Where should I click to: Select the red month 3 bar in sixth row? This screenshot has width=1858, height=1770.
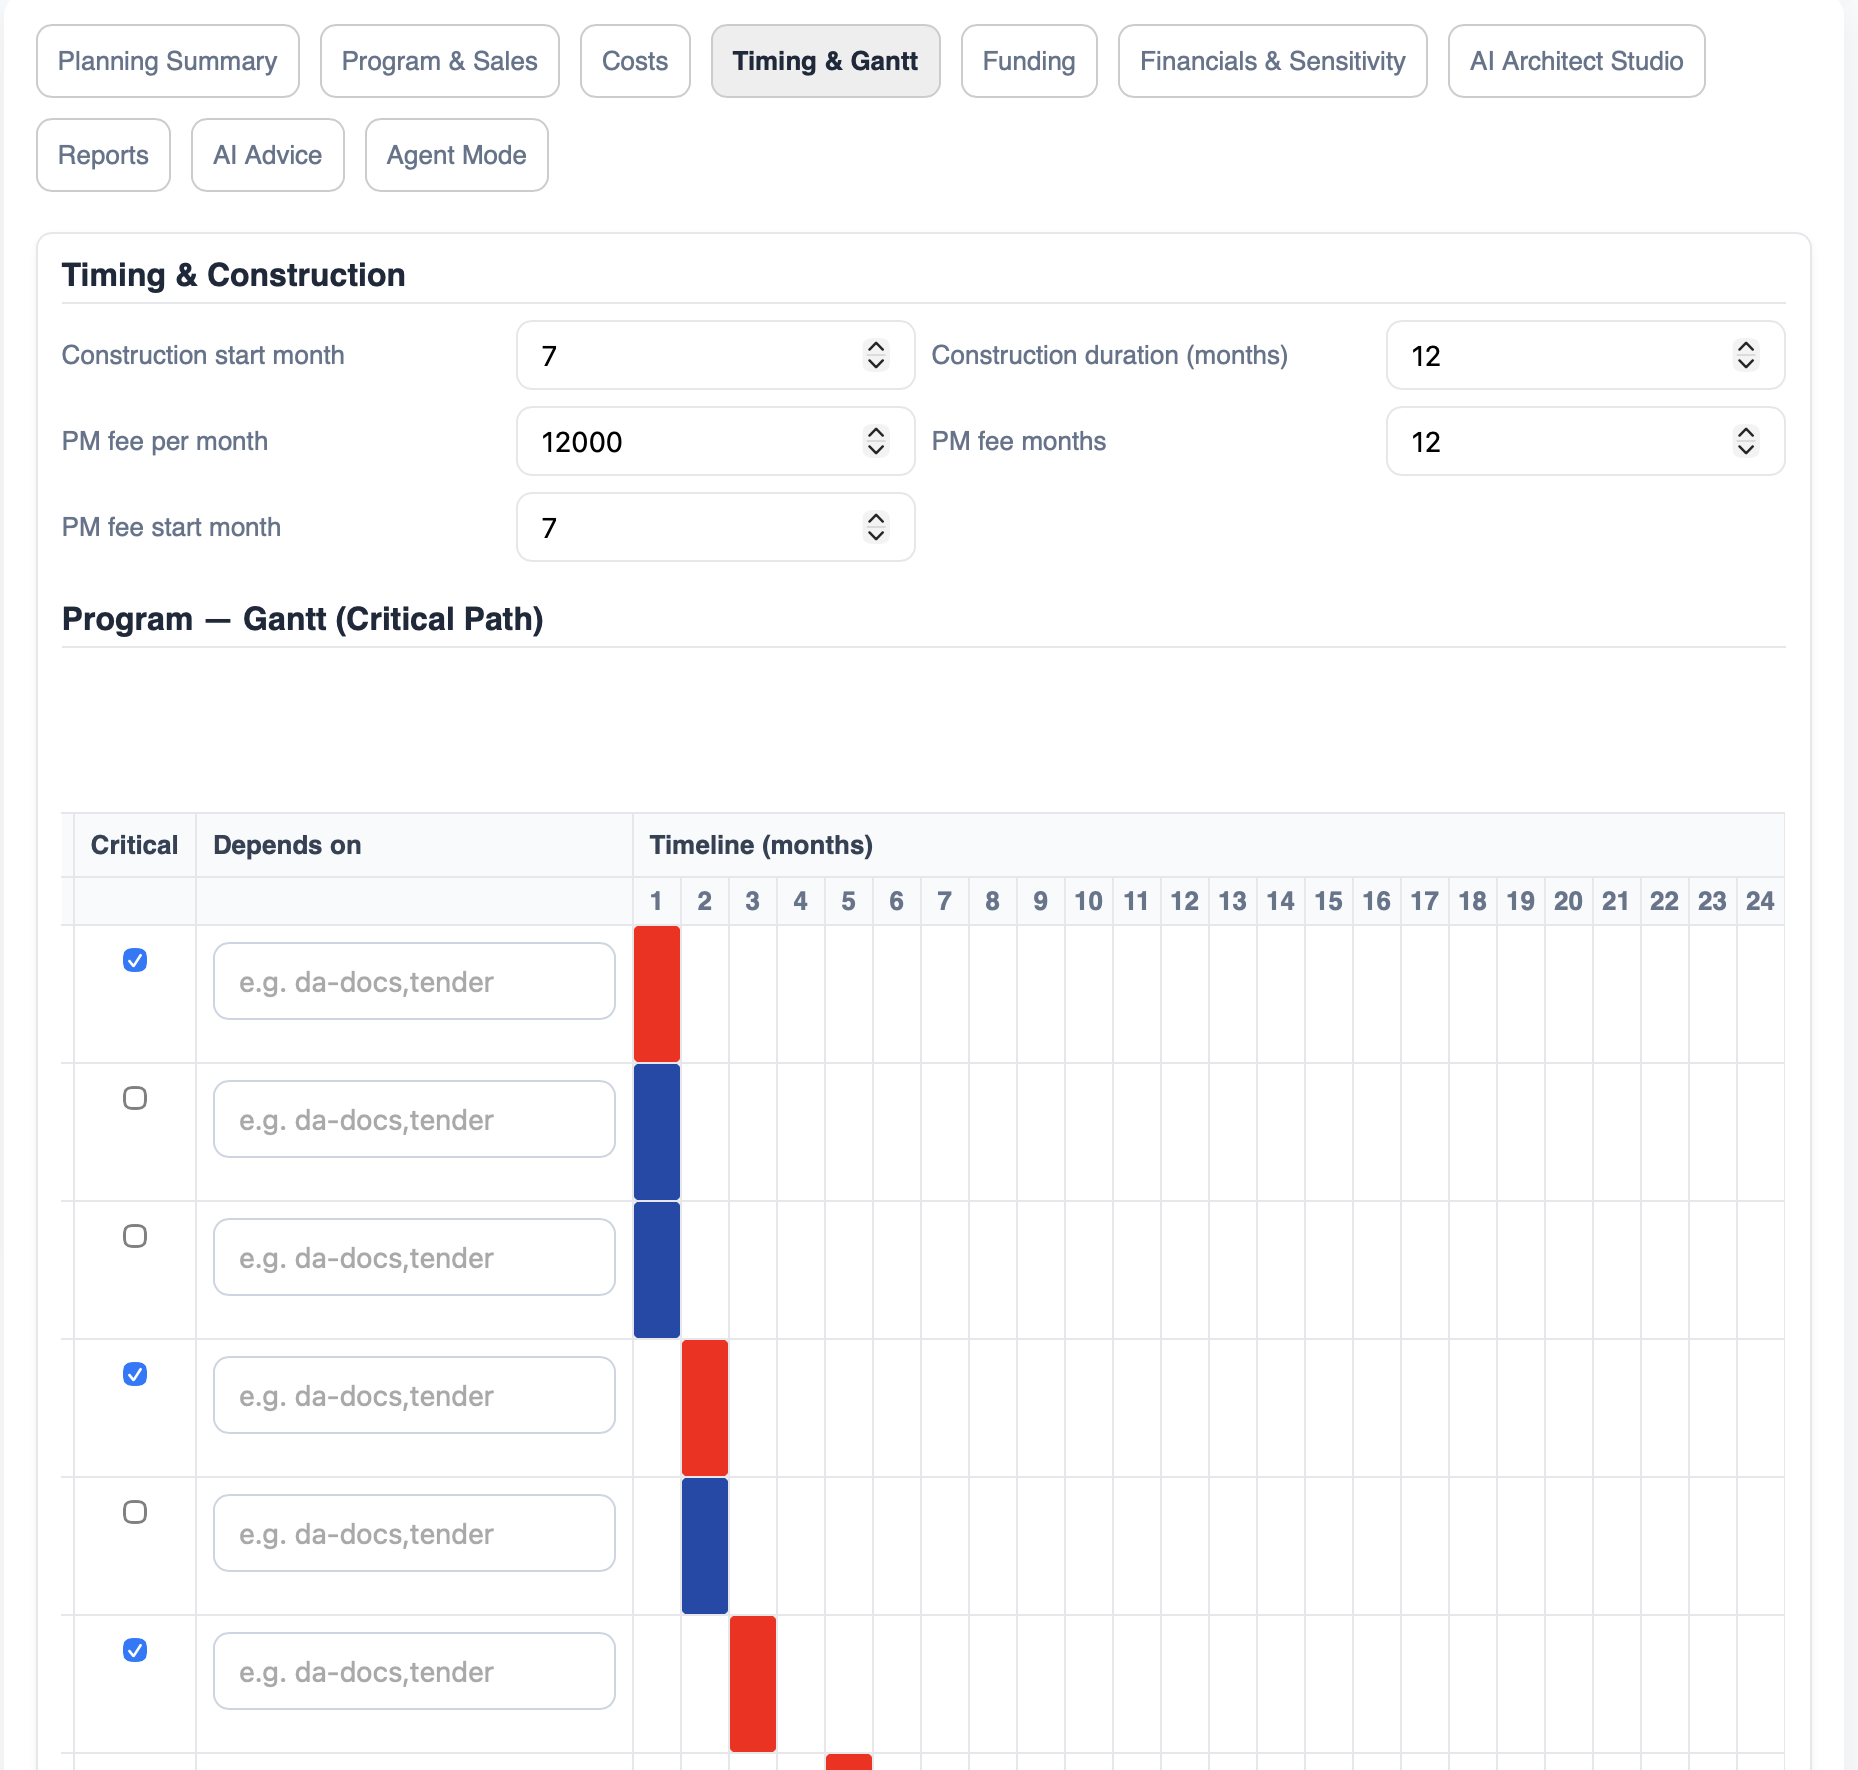753,1684
